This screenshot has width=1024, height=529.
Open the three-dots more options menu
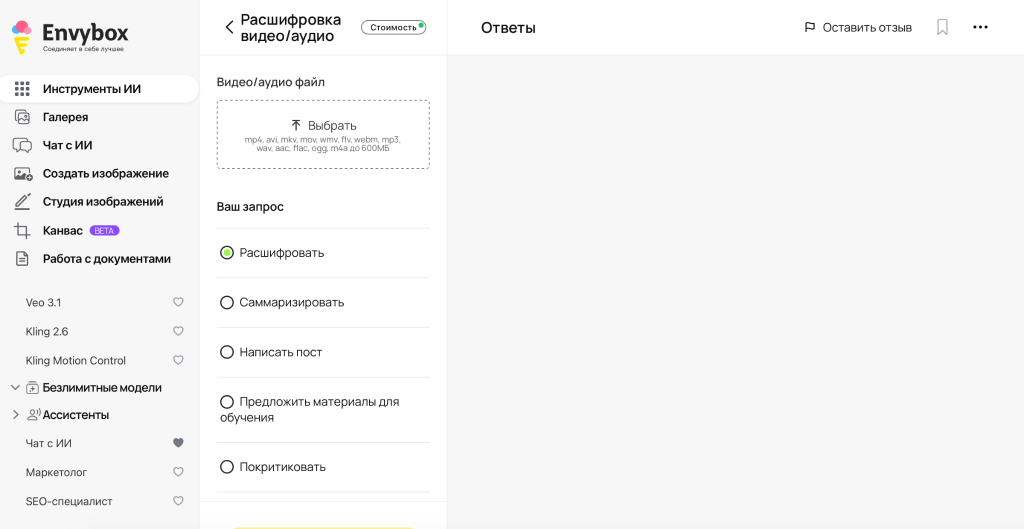[x=980, y=27]
